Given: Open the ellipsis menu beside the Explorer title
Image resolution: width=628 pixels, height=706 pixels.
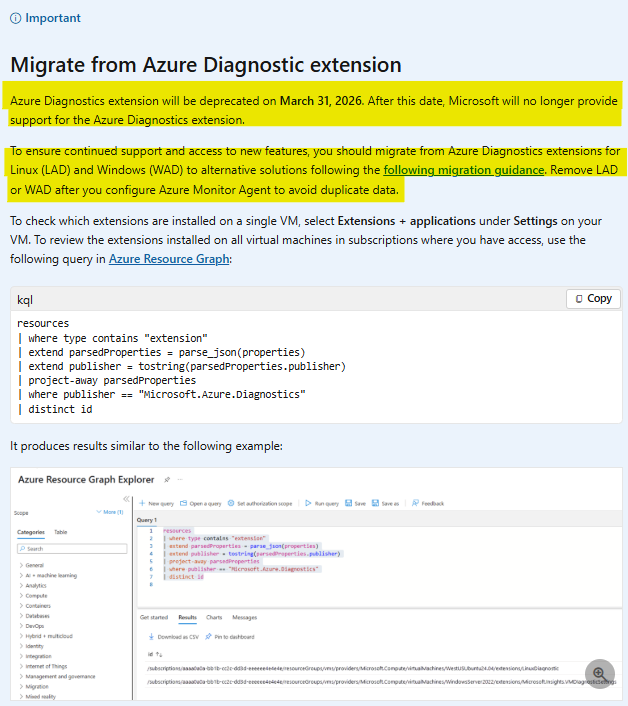Looking at the screenshot, I should (180, 480).
